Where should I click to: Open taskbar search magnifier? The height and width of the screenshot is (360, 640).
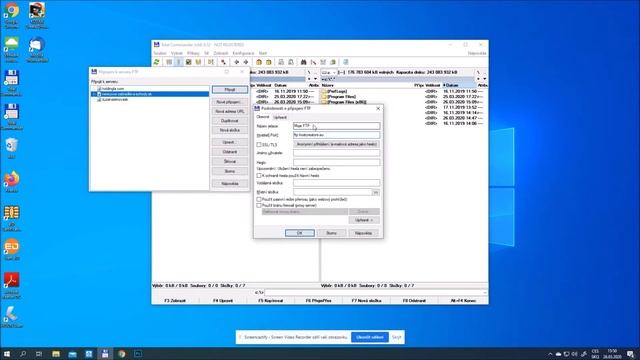point(23,354)
